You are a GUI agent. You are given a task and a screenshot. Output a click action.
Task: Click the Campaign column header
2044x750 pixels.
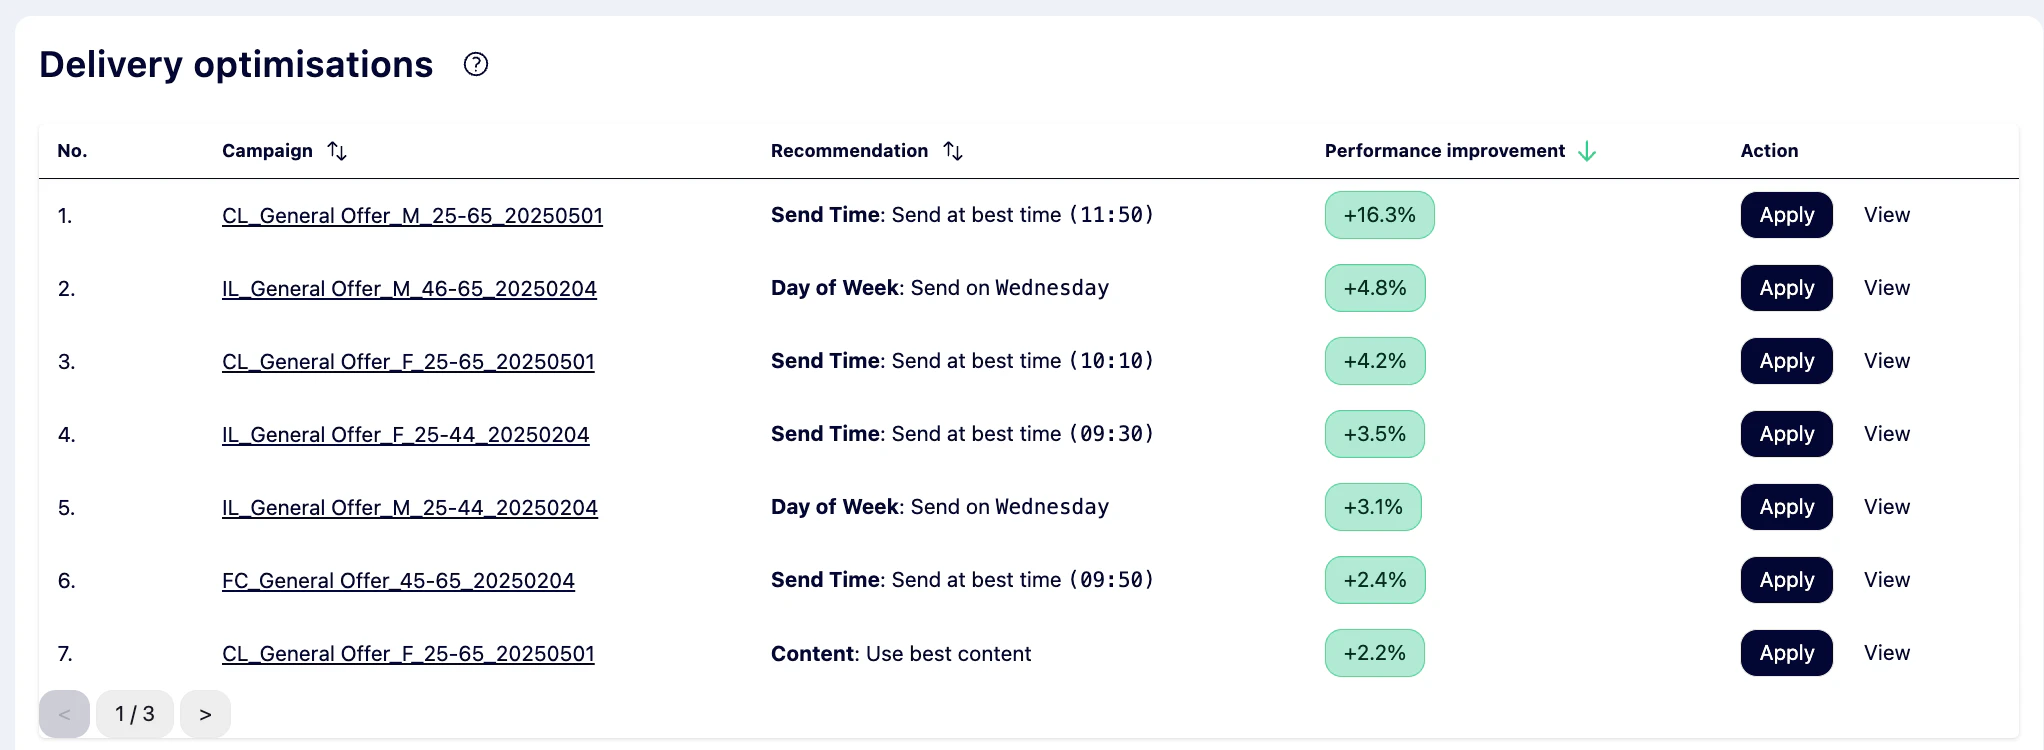point(267,150)
